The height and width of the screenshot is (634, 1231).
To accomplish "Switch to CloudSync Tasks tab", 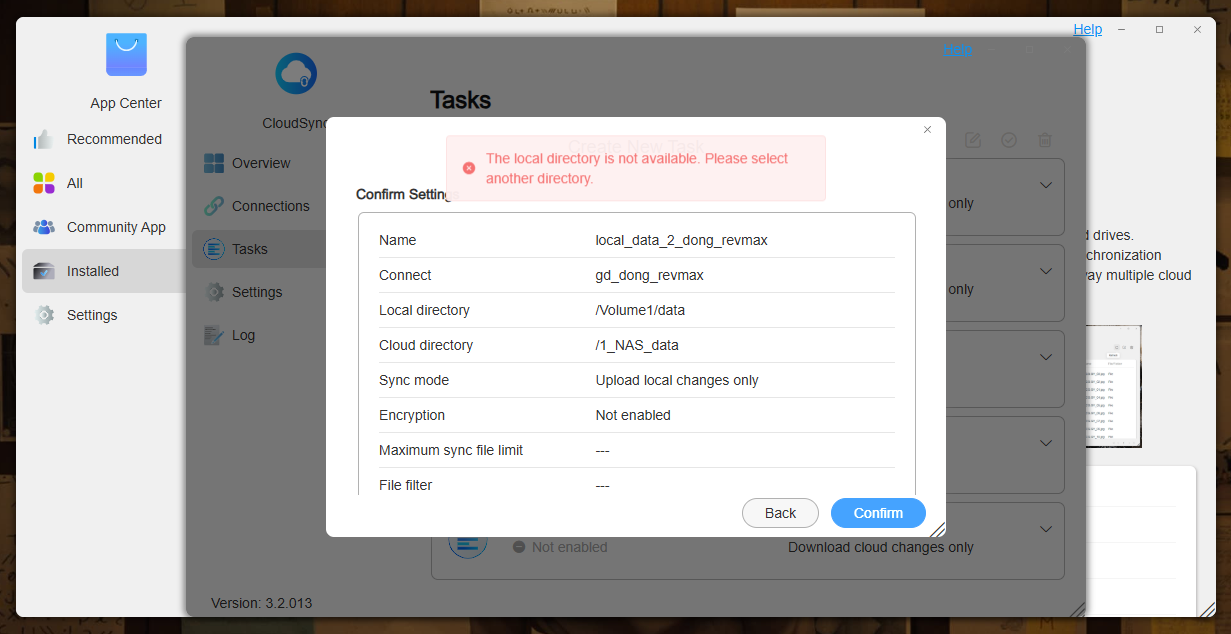I will coord(258,249).
